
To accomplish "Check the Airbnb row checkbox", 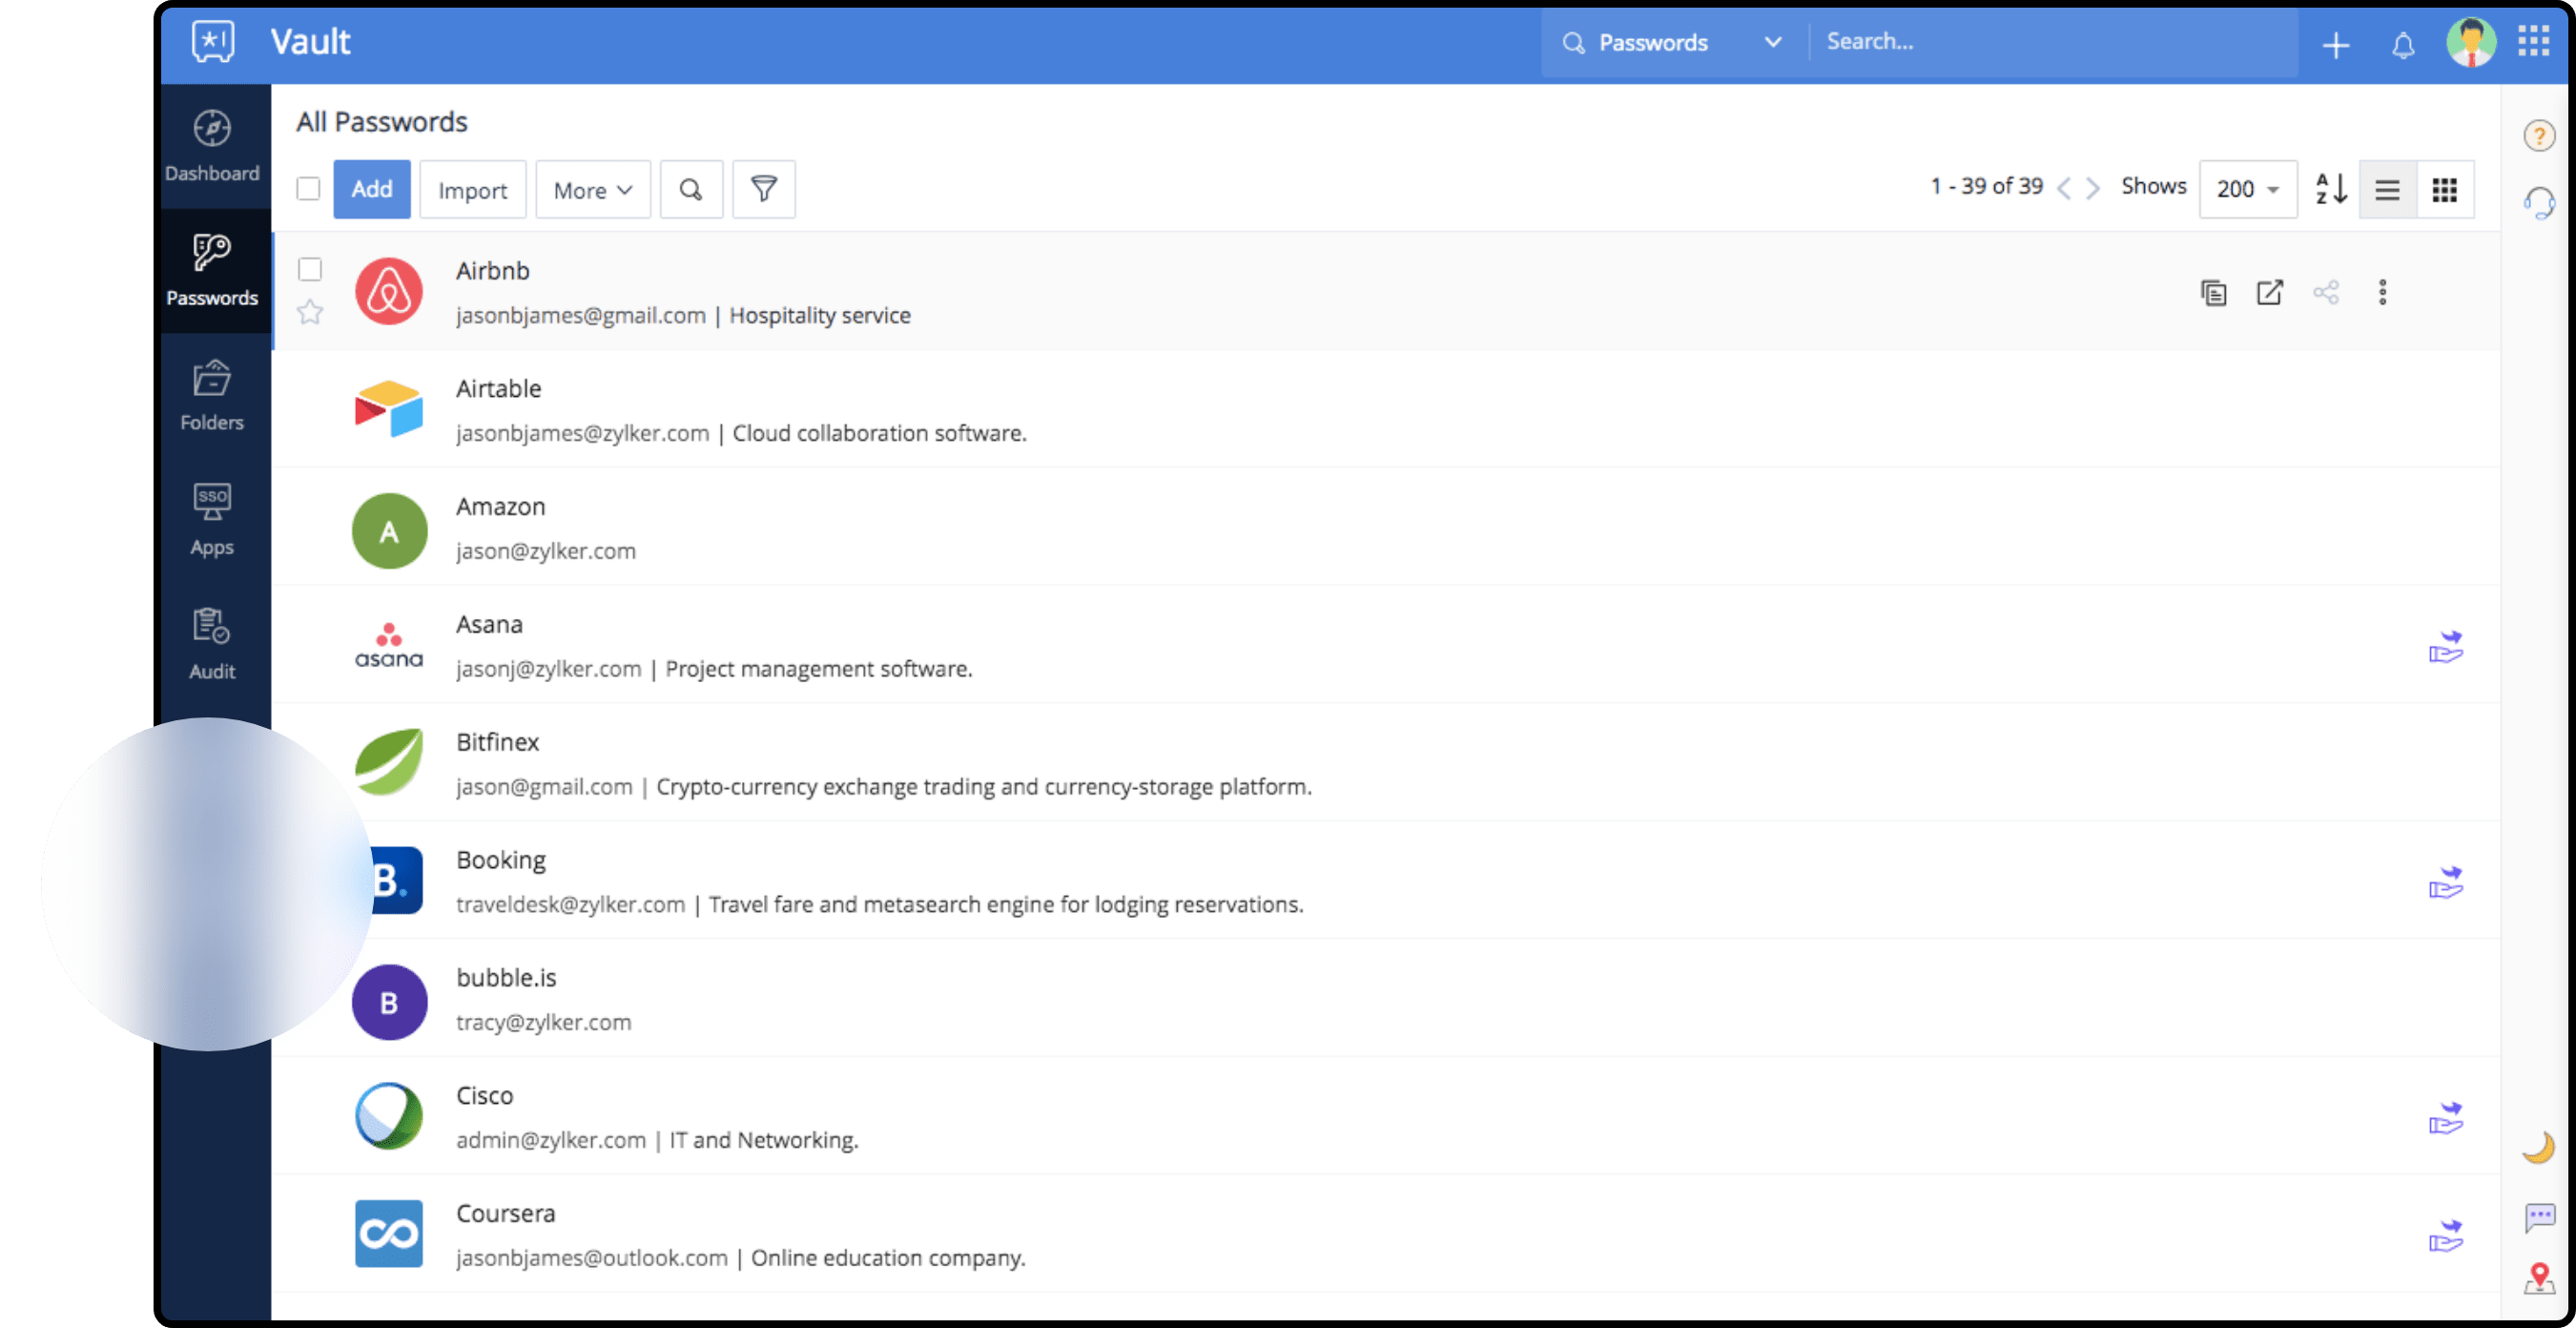I will pyautogui.click(x=310, y=270).
